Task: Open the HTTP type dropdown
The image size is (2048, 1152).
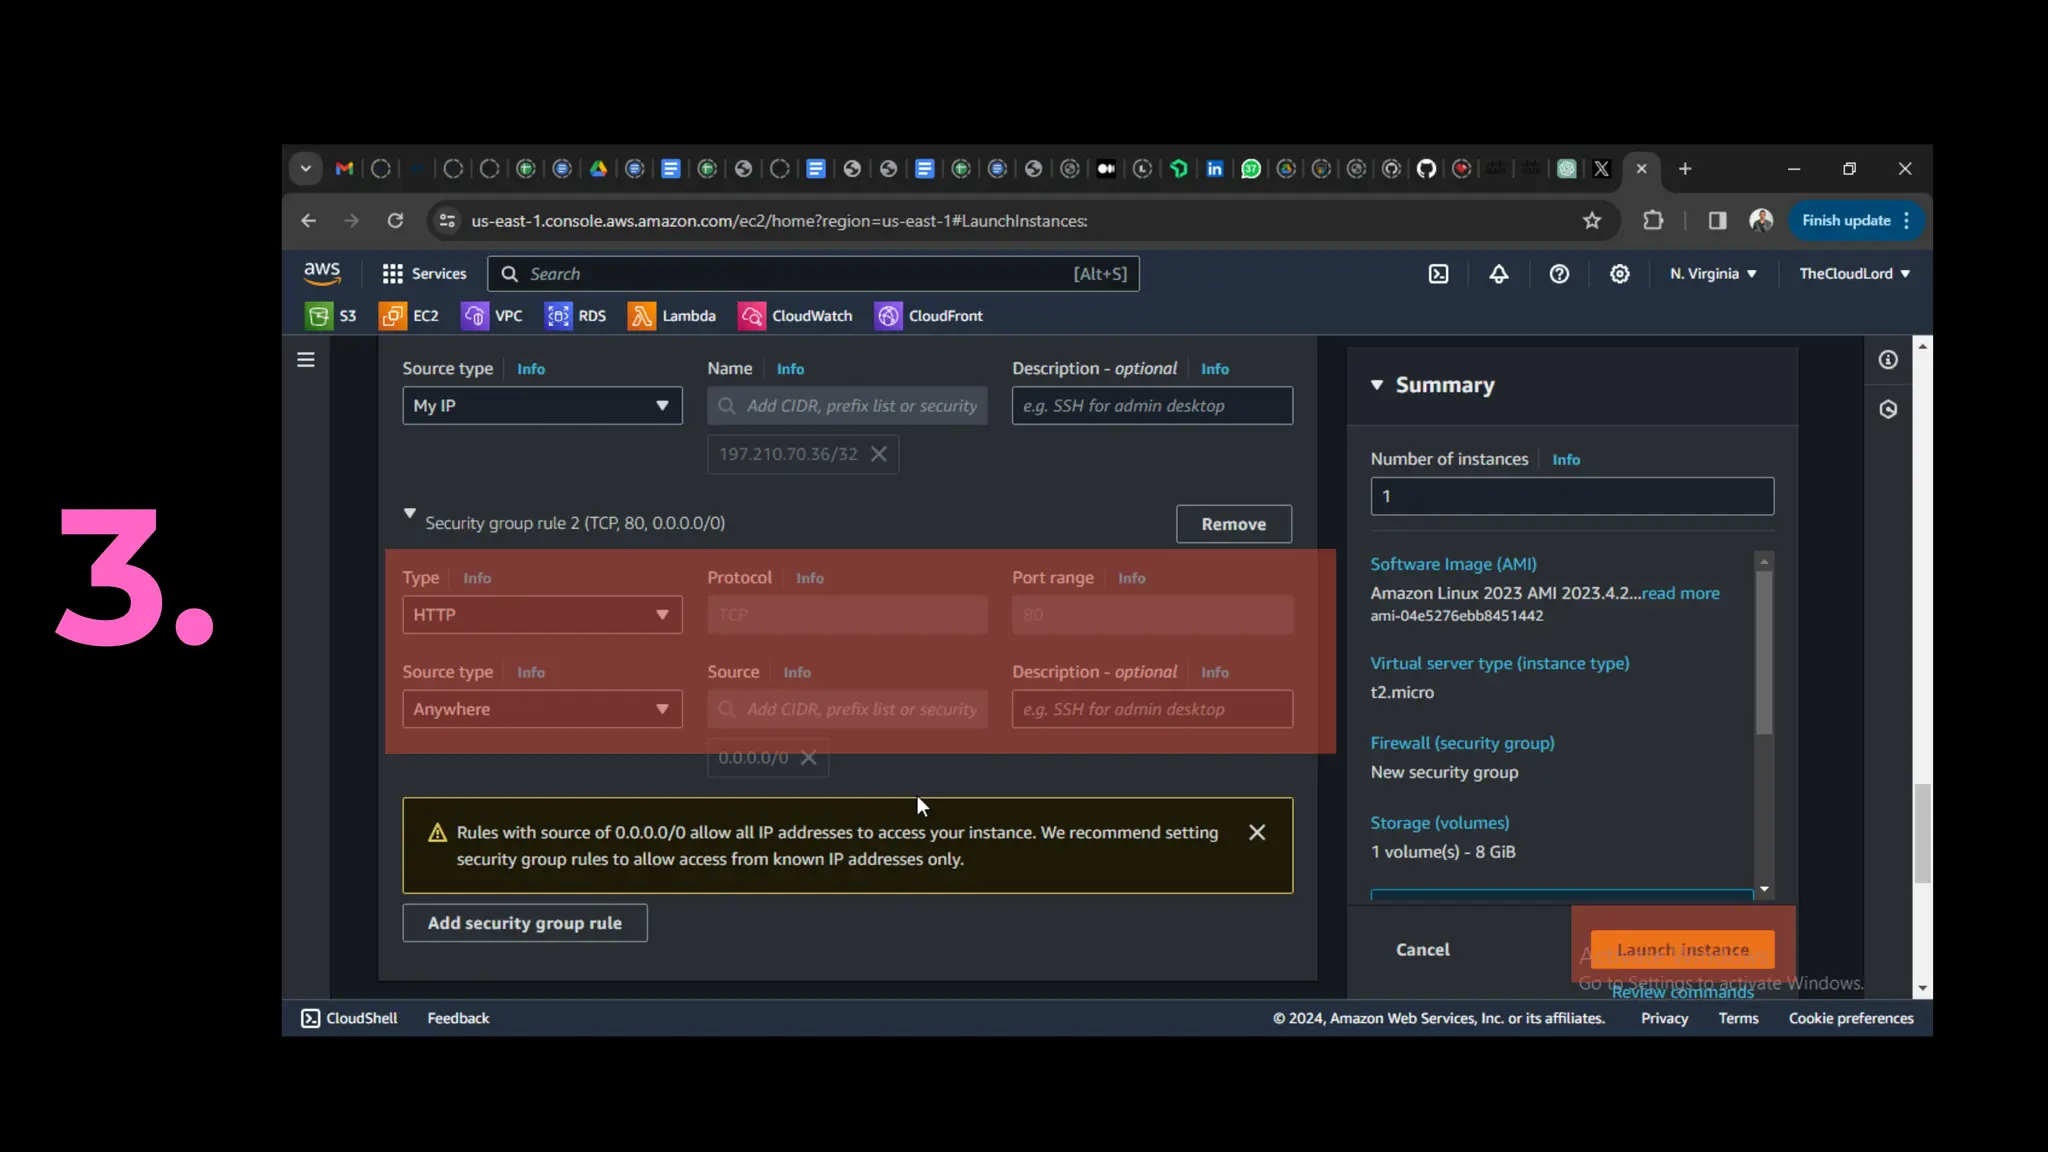Action: point(542,615)
